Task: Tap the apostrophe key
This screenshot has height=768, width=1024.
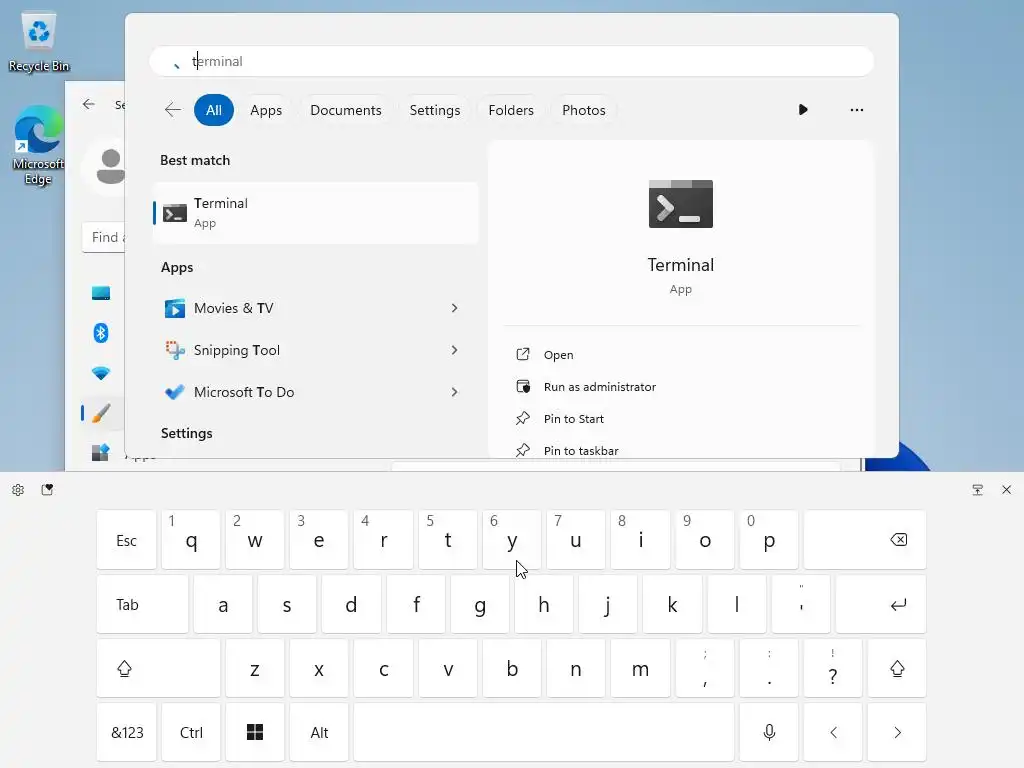Action: 801,604
